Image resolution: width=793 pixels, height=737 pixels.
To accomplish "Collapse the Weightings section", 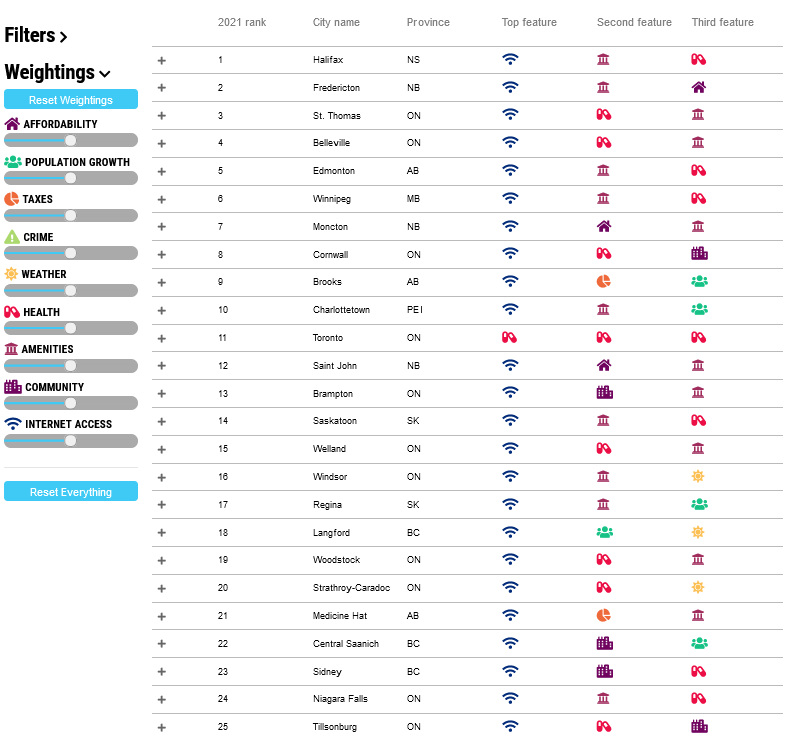I will pos(57,72).
